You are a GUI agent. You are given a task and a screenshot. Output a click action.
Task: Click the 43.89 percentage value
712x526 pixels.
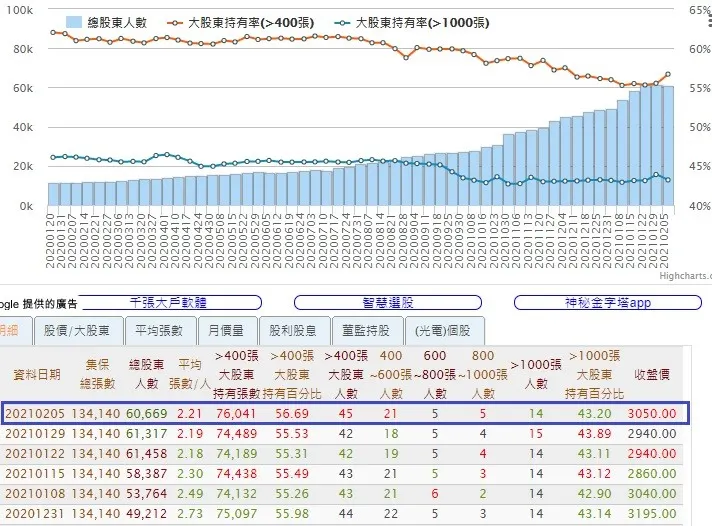tap(594, 434)
